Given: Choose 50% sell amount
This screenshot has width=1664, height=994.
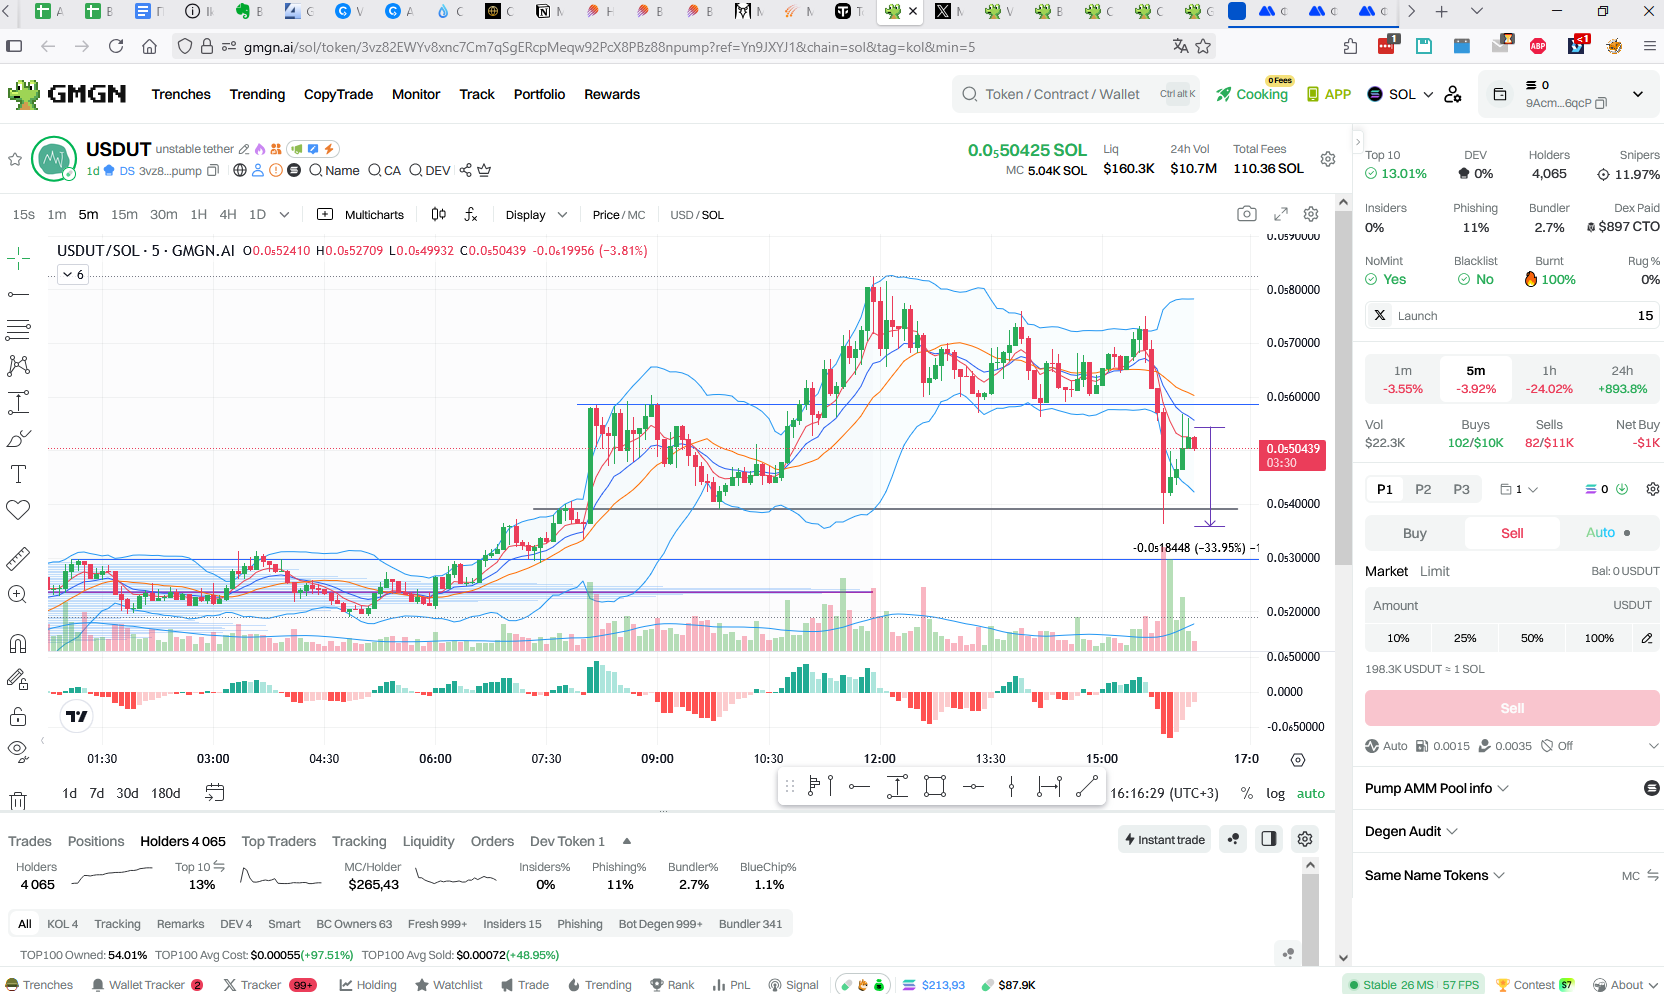Looking at the screenshot, I should coord(1532,638).
